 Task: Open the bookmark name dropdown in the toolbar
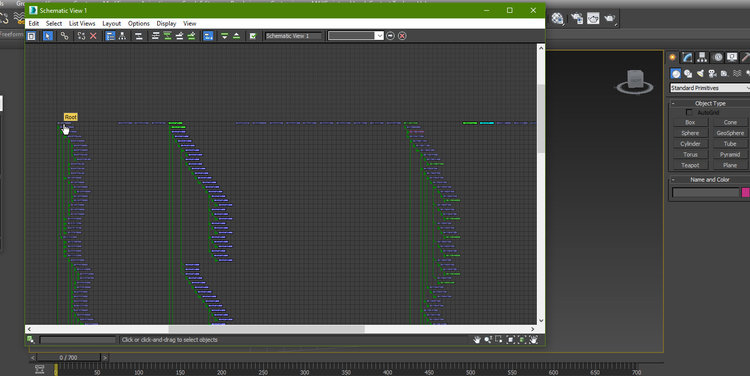coord(379,36)
